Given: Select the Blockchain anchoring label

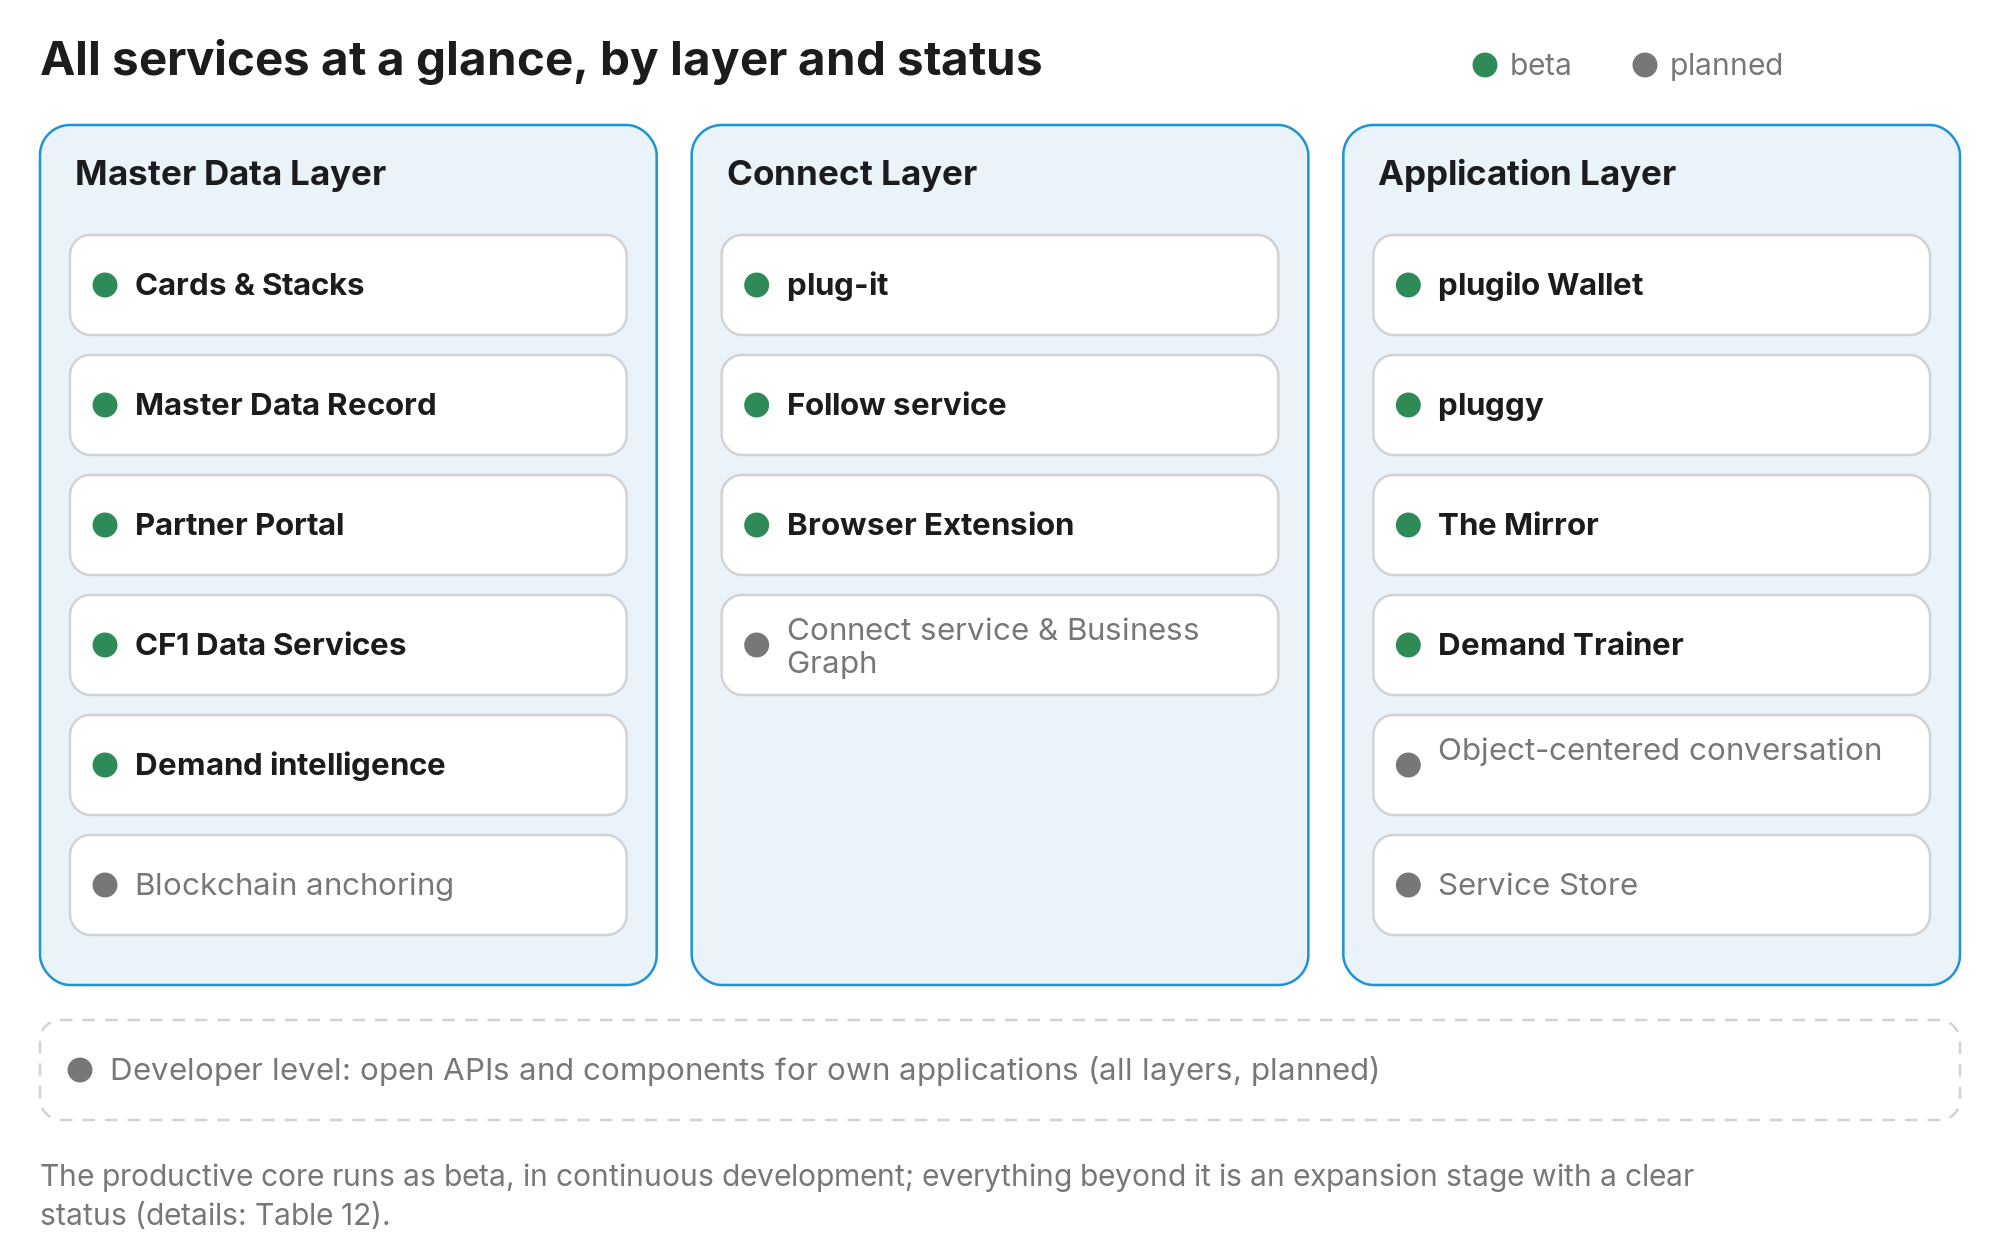Looking at the screenshot, I should (294, 885).
